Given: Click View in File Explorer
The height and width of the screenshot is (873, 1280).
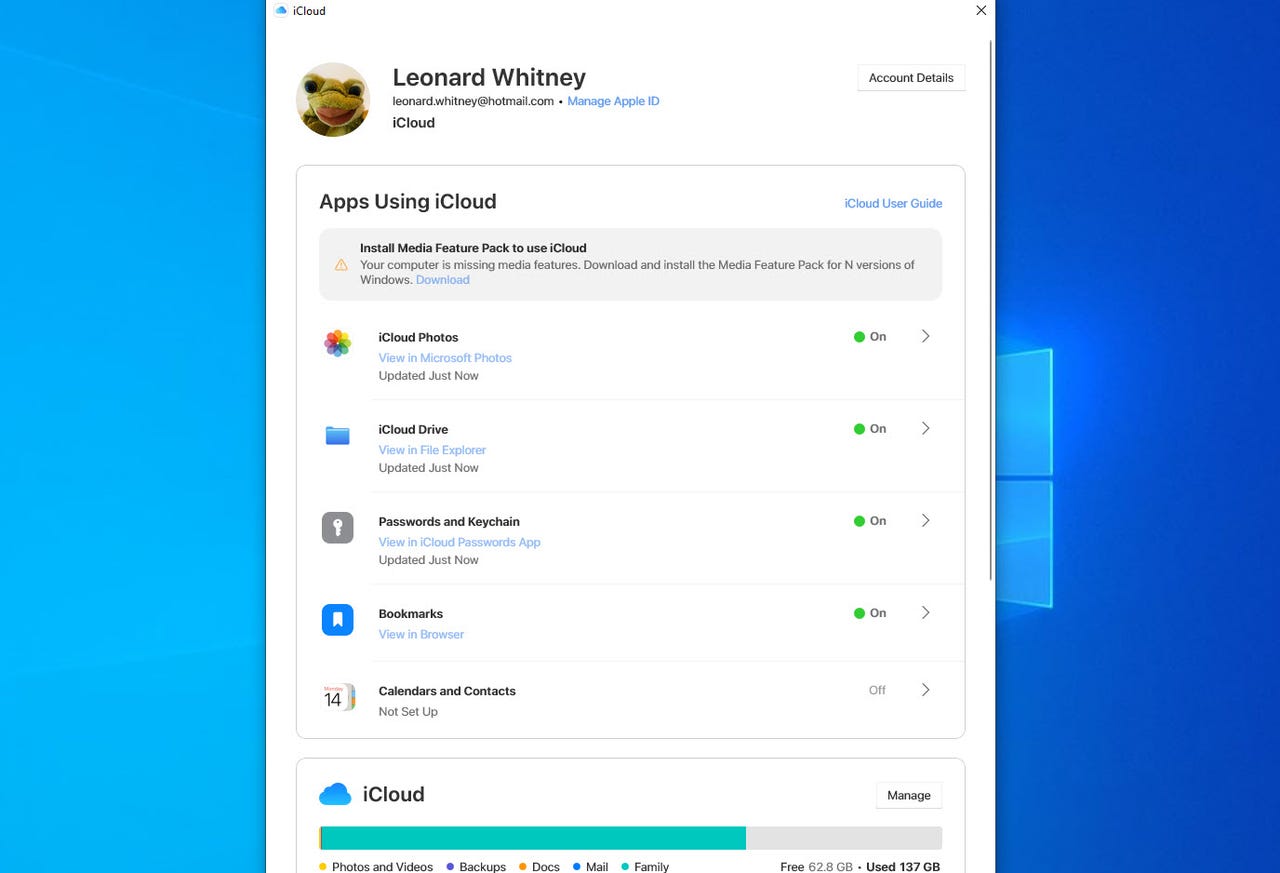Looking at the screenshot, I should (x=432, y=450).
